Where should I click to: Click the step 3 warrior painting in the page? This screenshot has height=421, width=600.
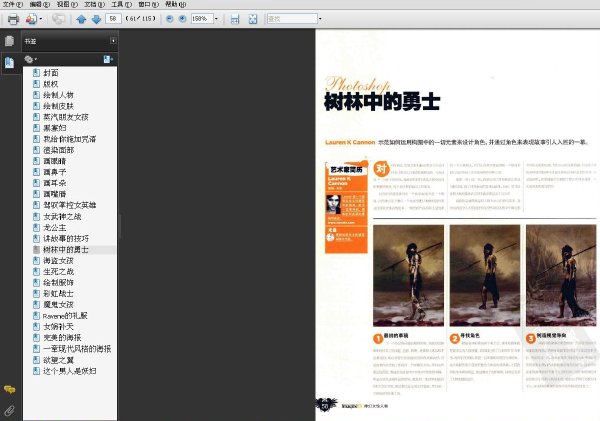pos(561,275)
